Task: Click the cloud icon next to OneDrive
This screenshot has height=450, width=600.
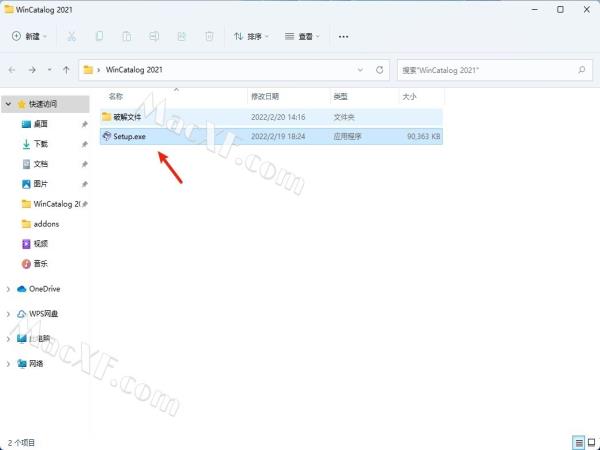Action: (21, 289)
